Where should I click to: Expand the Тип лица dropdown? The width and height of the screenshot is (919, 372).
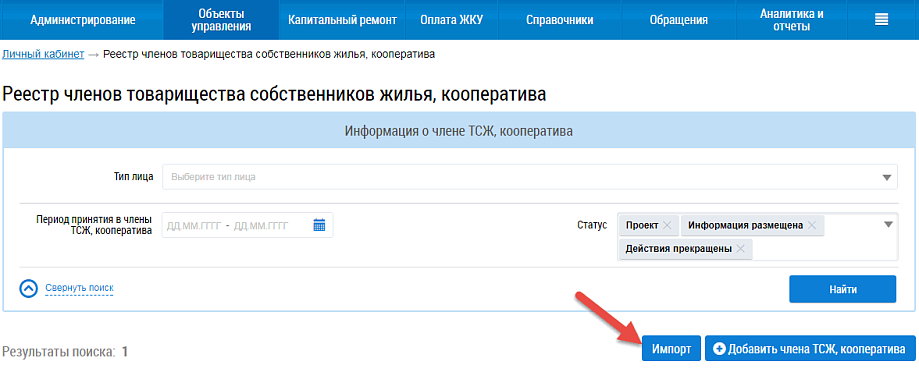pyautogui.click(x=529, y=177)
